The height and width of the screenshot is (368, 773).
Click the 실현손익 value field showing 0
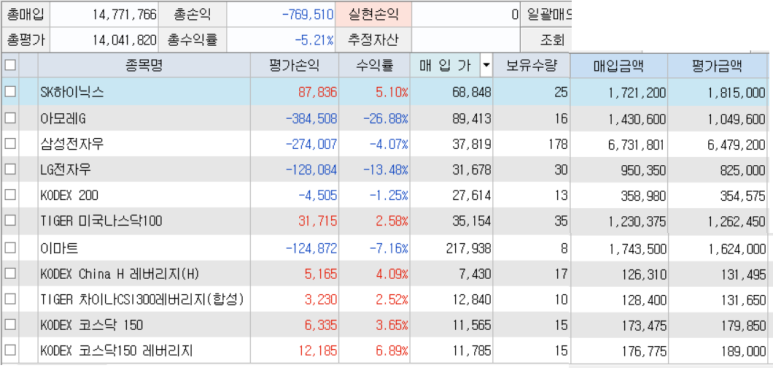click(x=466, y=14)
